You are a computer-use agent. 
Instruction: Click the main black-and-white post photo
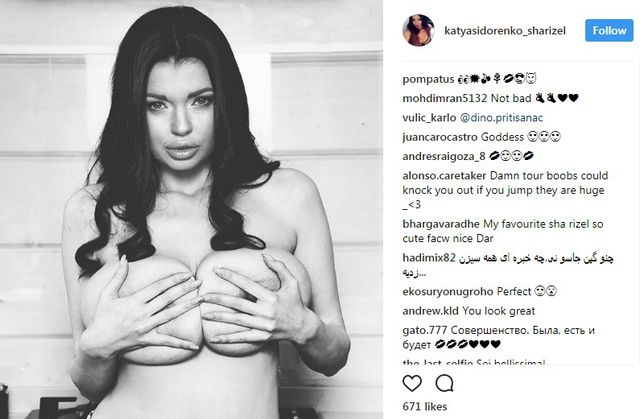click(191, 209)
